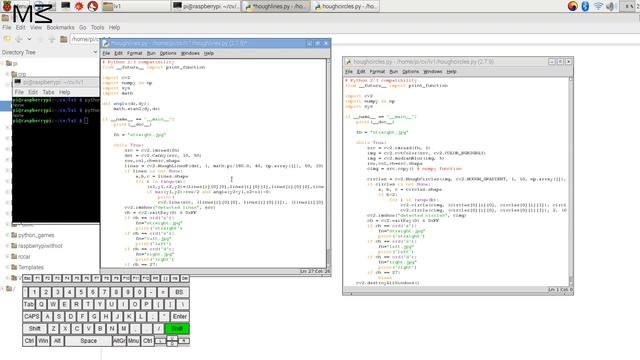640x360 pixels.
Task: Switch to the pi@raspberrypi terminal taskbar button
Action: pyautogui.click(x=206, y=6)
